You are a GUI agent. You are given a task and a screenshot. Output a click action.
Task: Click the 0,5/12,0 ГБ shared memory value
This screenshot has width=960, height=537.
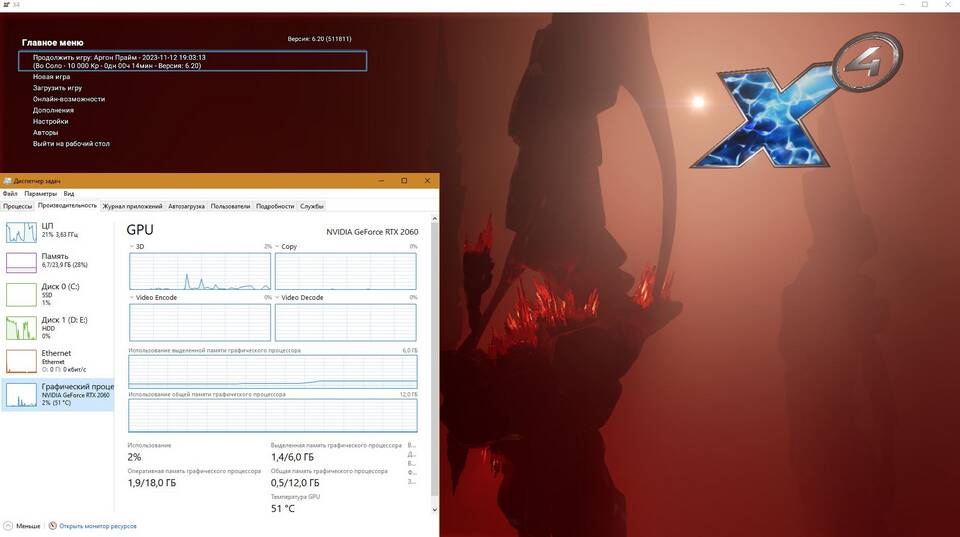(x=295, y=483)
